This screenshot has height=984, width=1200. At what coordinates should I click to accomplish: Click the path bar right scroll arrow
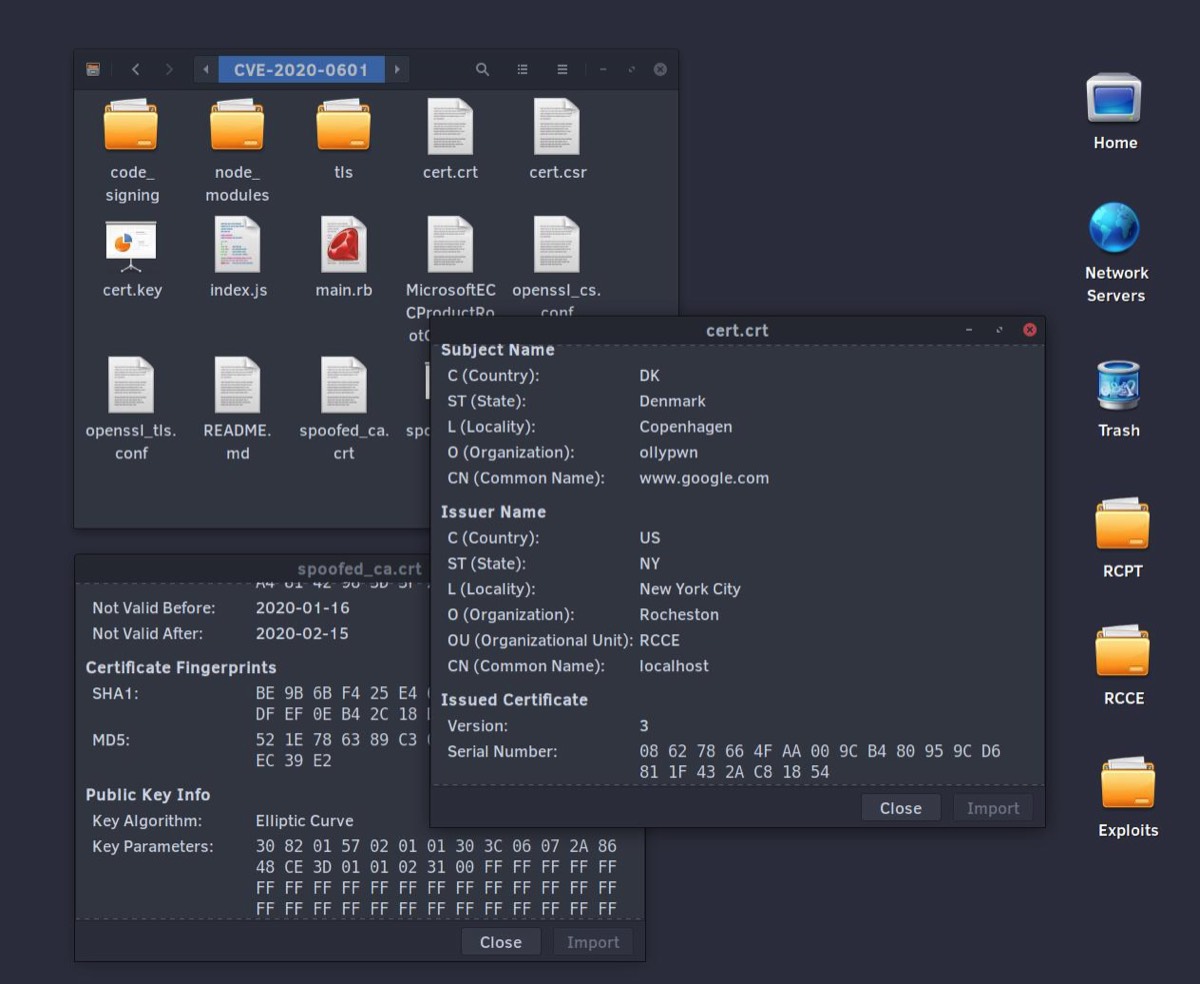[397, 70]
